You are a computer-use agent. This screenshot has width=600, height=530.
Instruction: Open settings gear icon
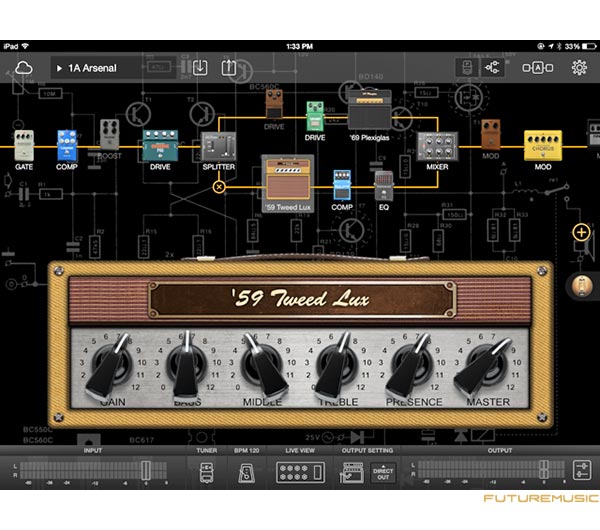tap(579, 68)
